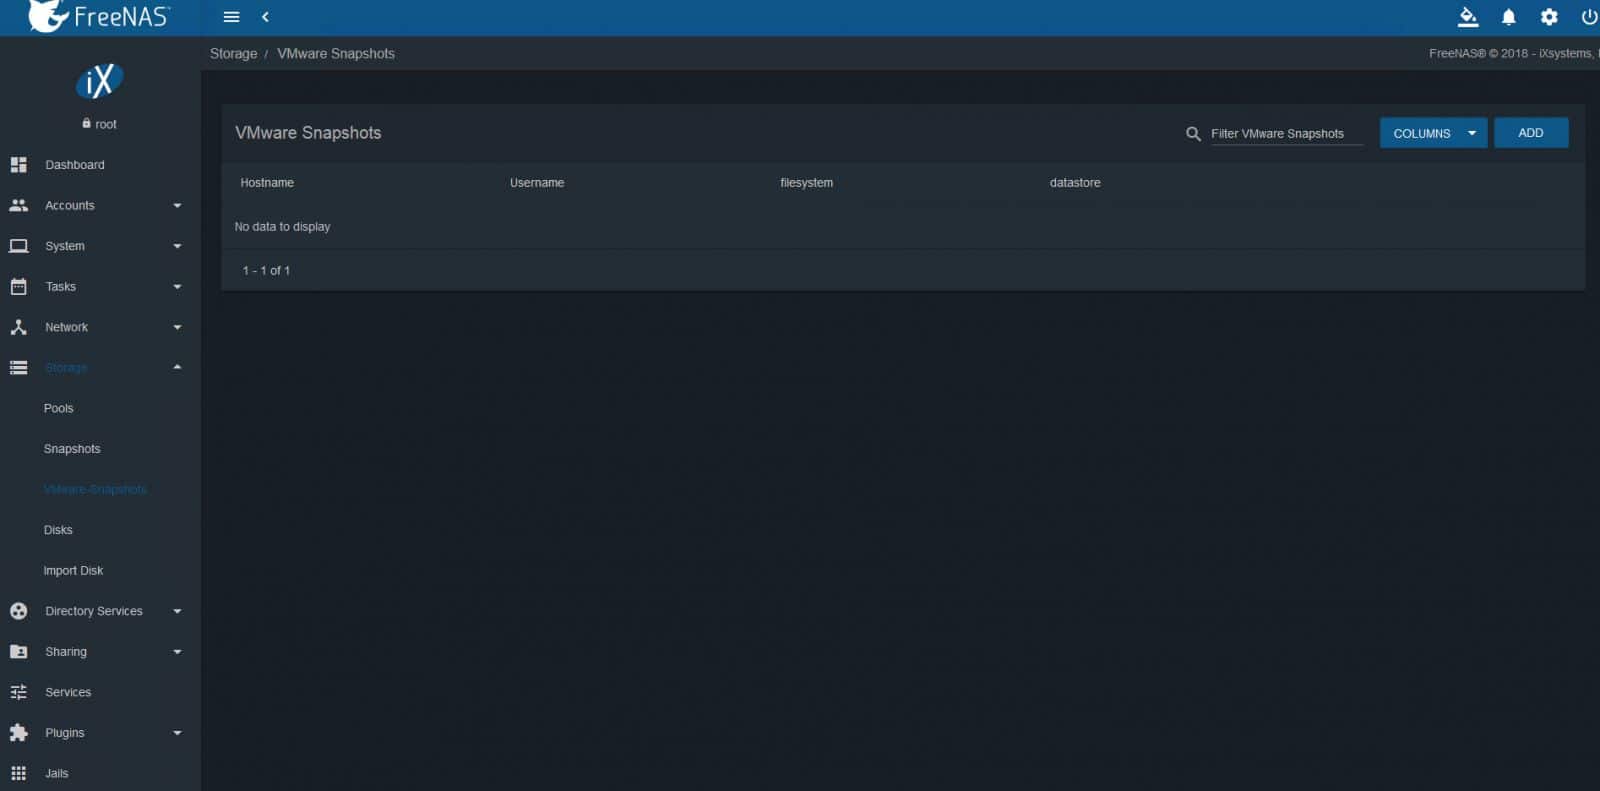Open Dashboard in the sidebar
Viewport: 1600px width, 791px height.
coord(75,165)
